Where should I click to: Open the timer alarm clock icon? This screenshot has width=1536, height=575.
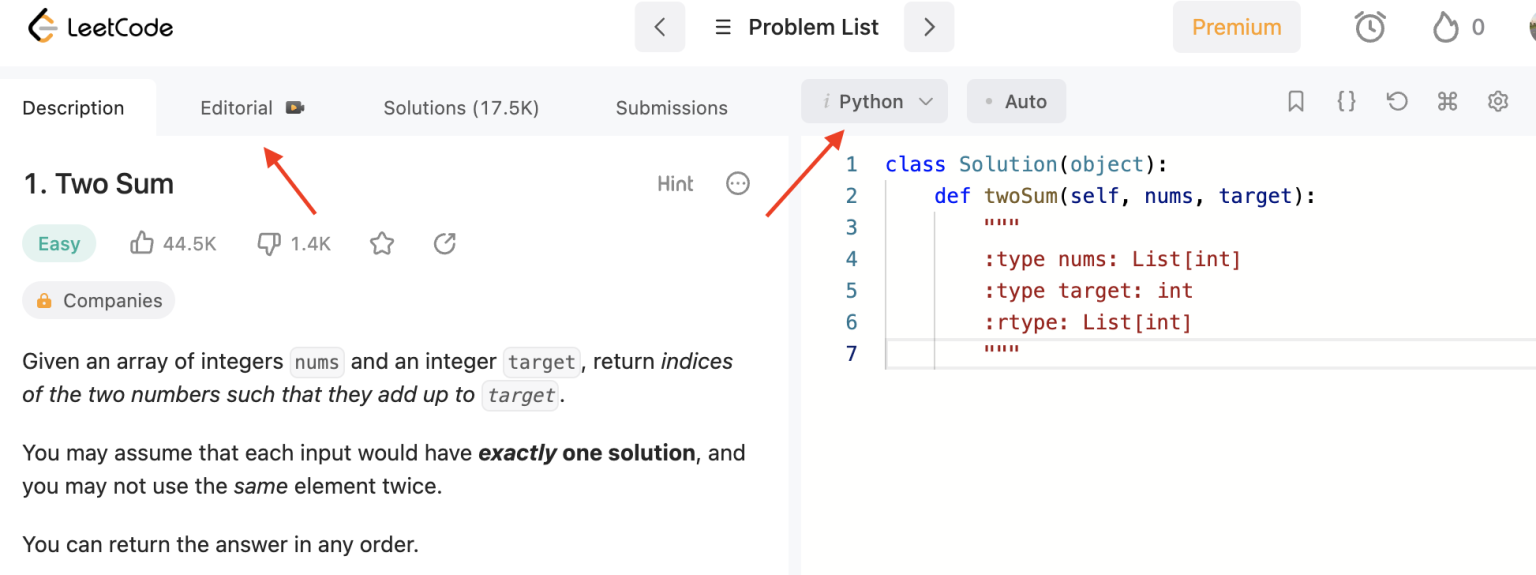tap(1369, 27)
